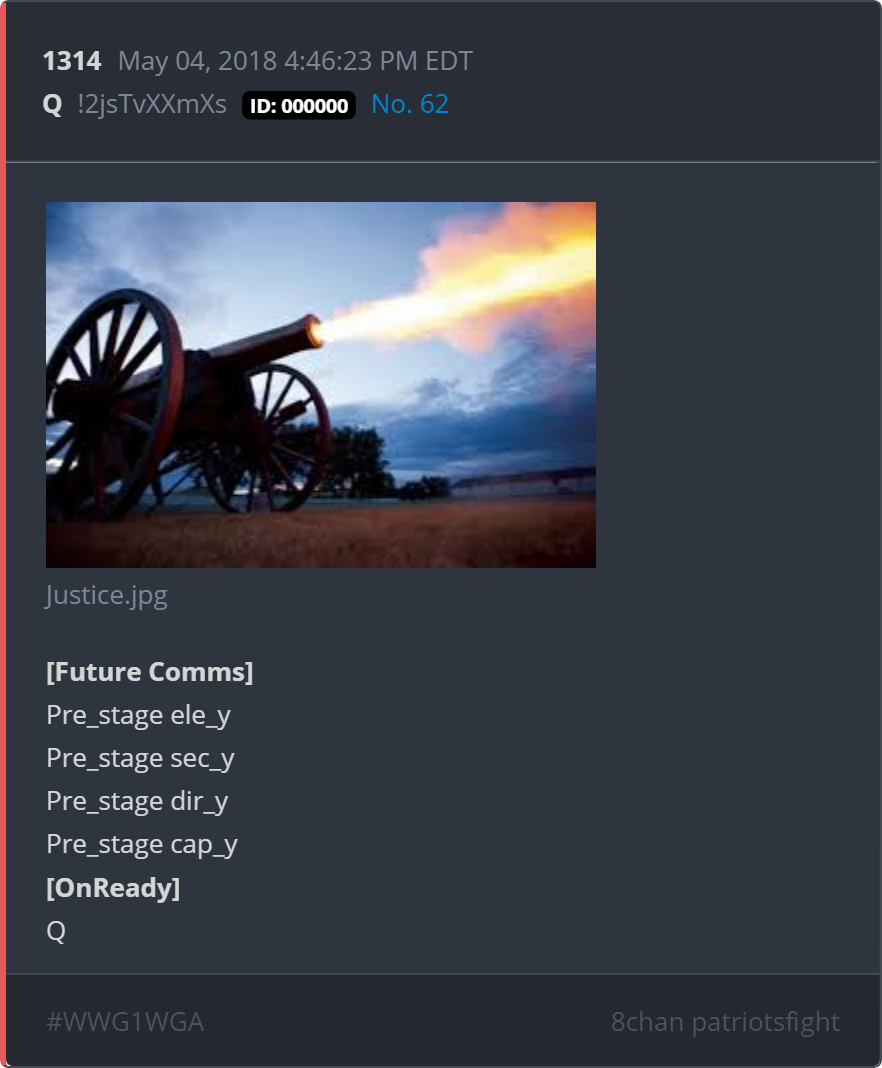
Task: Click the 8chan patriotsfight source label
Action: pos(725,1022)
